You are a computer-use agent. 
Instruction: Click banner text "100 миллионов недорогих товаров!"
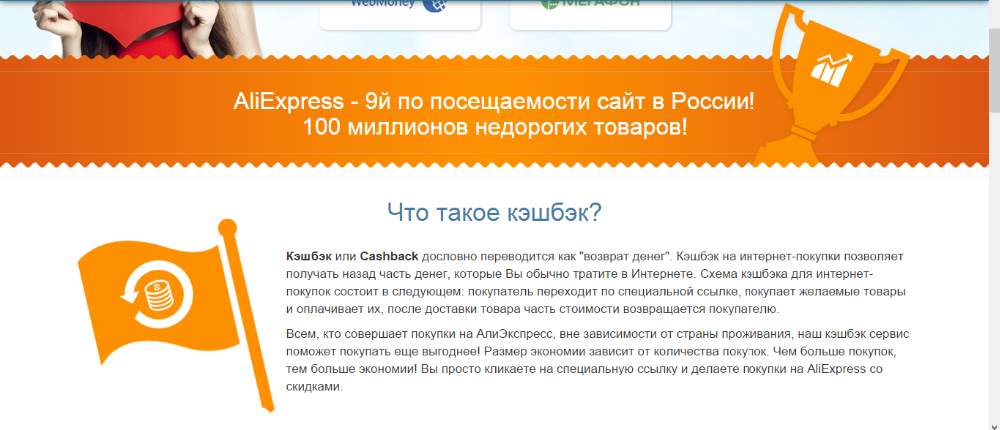[x=496, y=126]
